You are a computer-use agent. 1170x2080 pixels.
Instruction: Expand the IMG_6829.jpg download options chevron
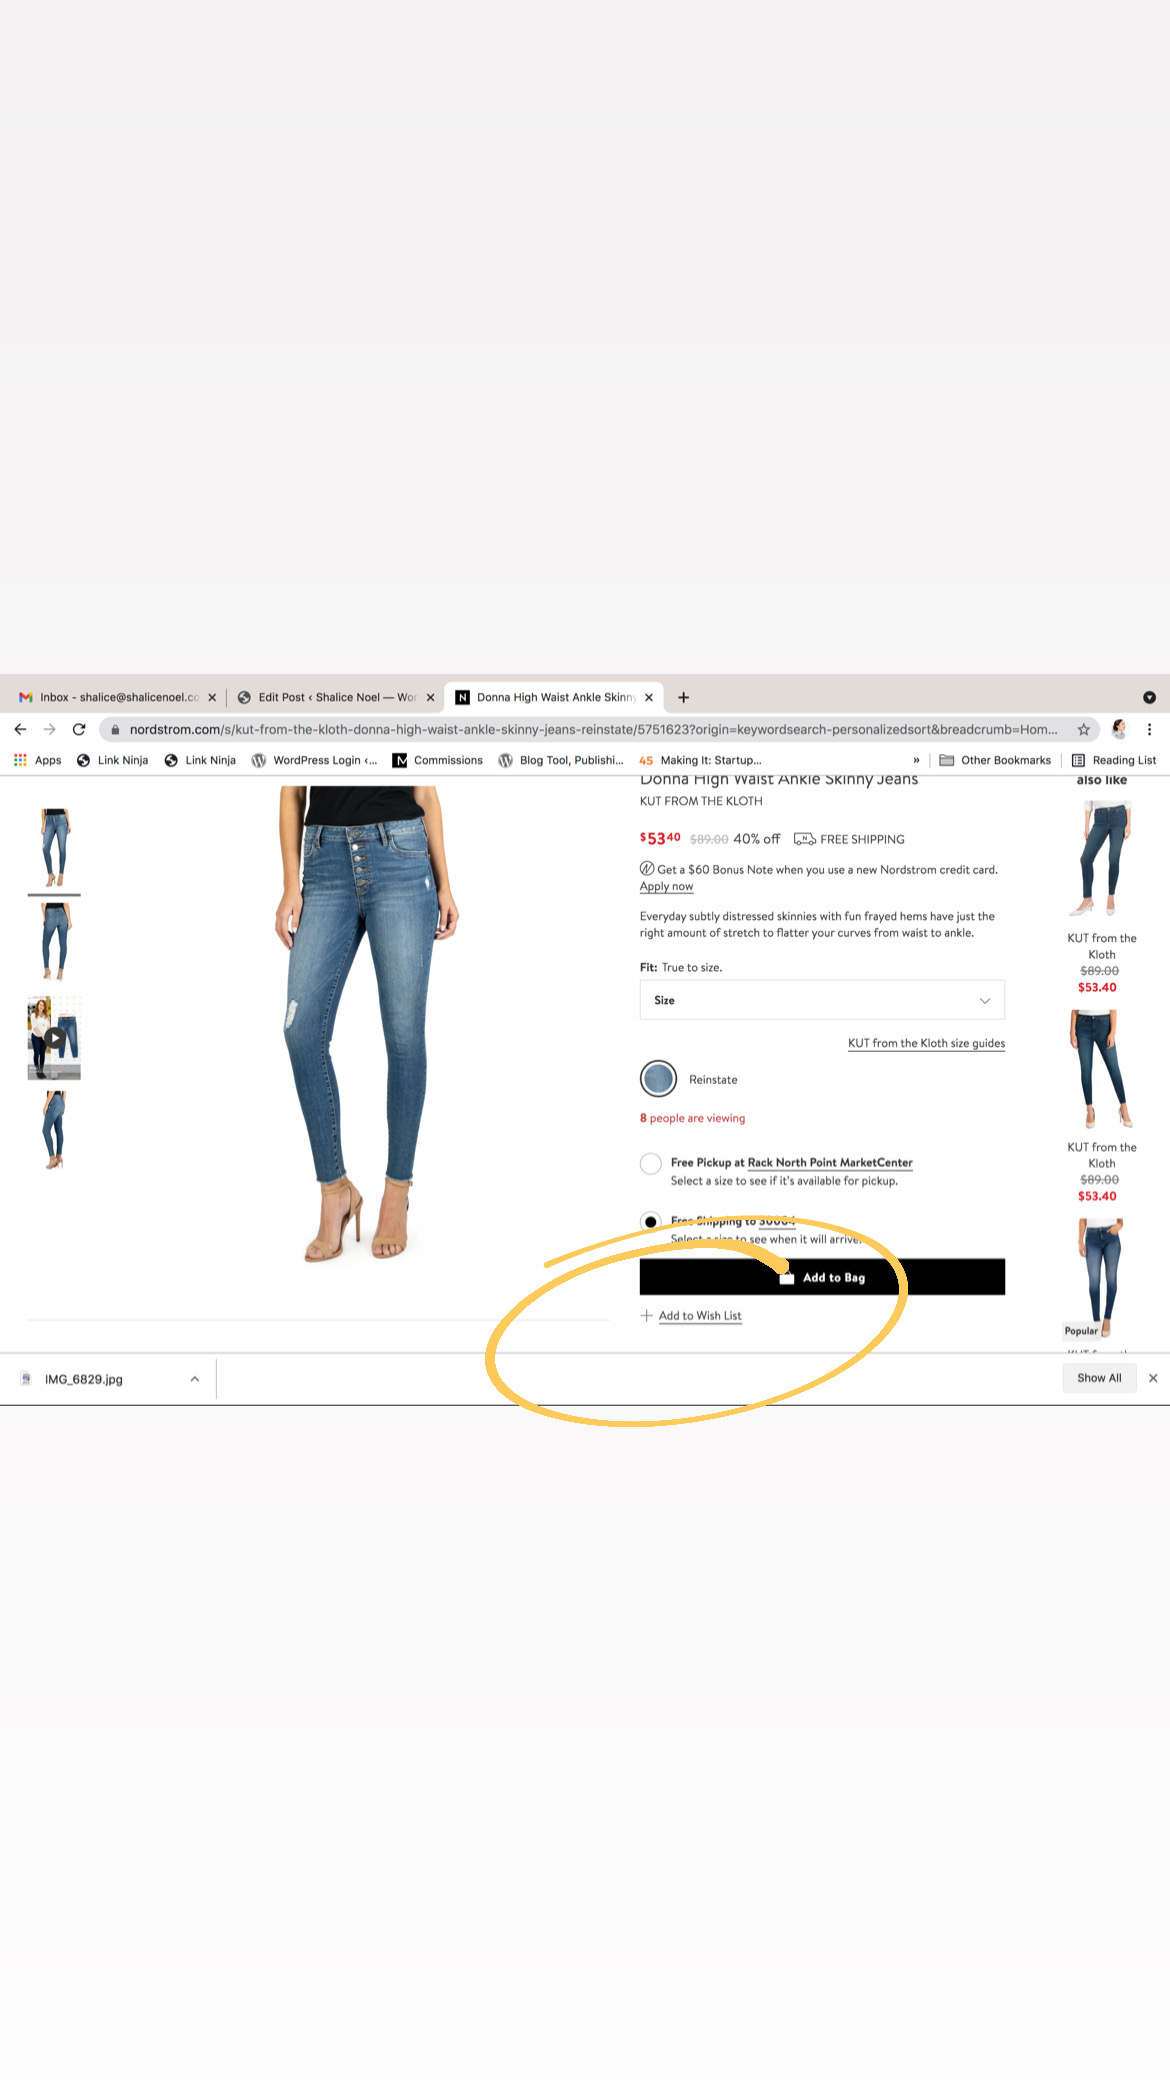coord(195,1379)
